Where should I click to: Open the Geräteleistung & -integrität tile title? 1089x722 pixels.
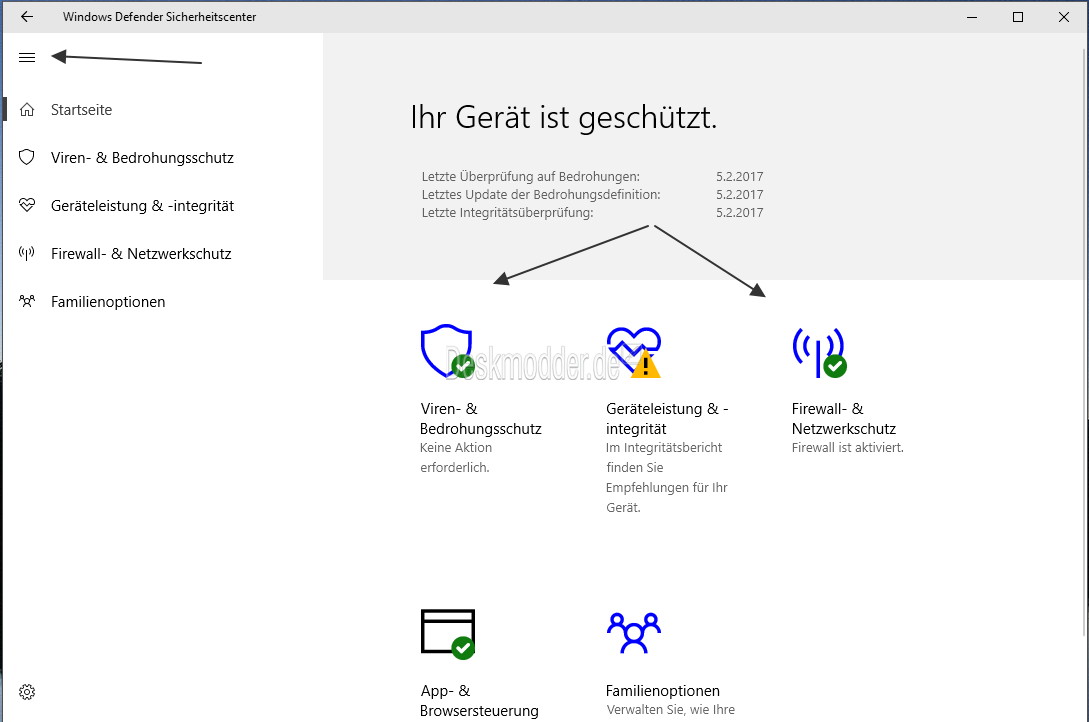[x=667, y=419]
